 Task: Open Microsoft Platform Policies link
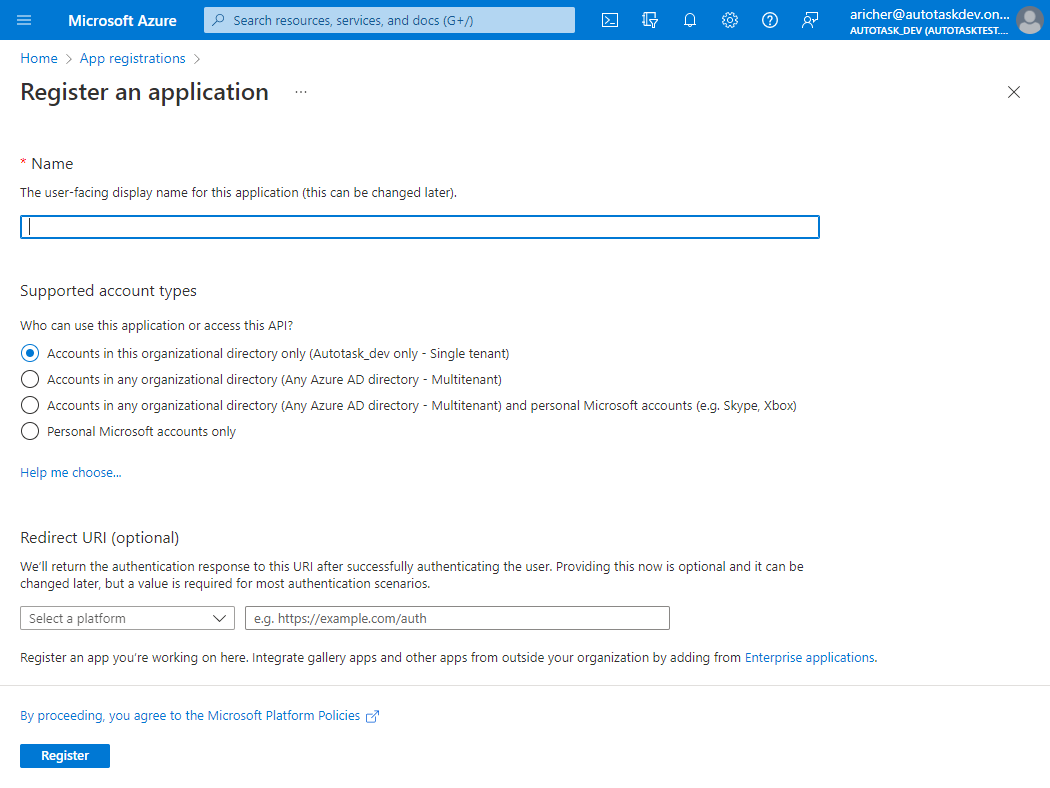[190, 716]
